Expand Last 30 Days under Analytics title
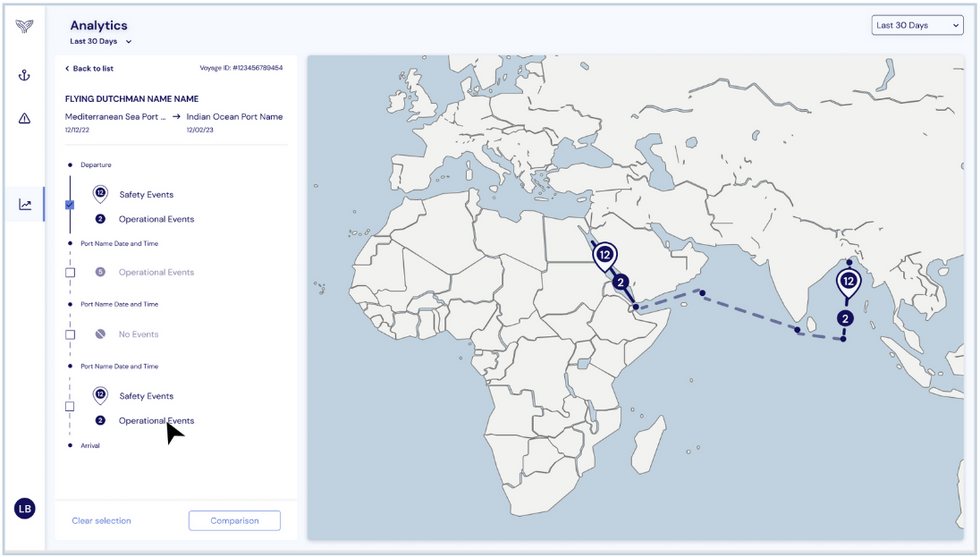 click(101, 42)
